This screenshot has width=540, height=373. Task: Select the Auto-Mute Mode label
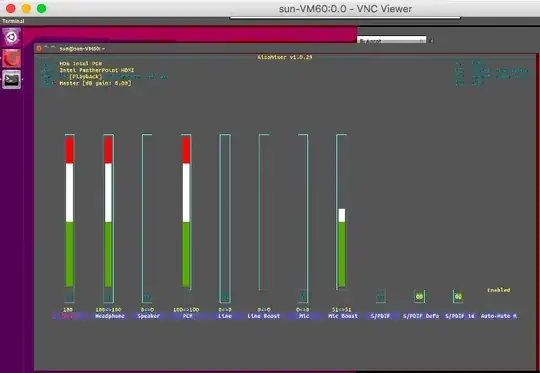[x=499, y=316]
